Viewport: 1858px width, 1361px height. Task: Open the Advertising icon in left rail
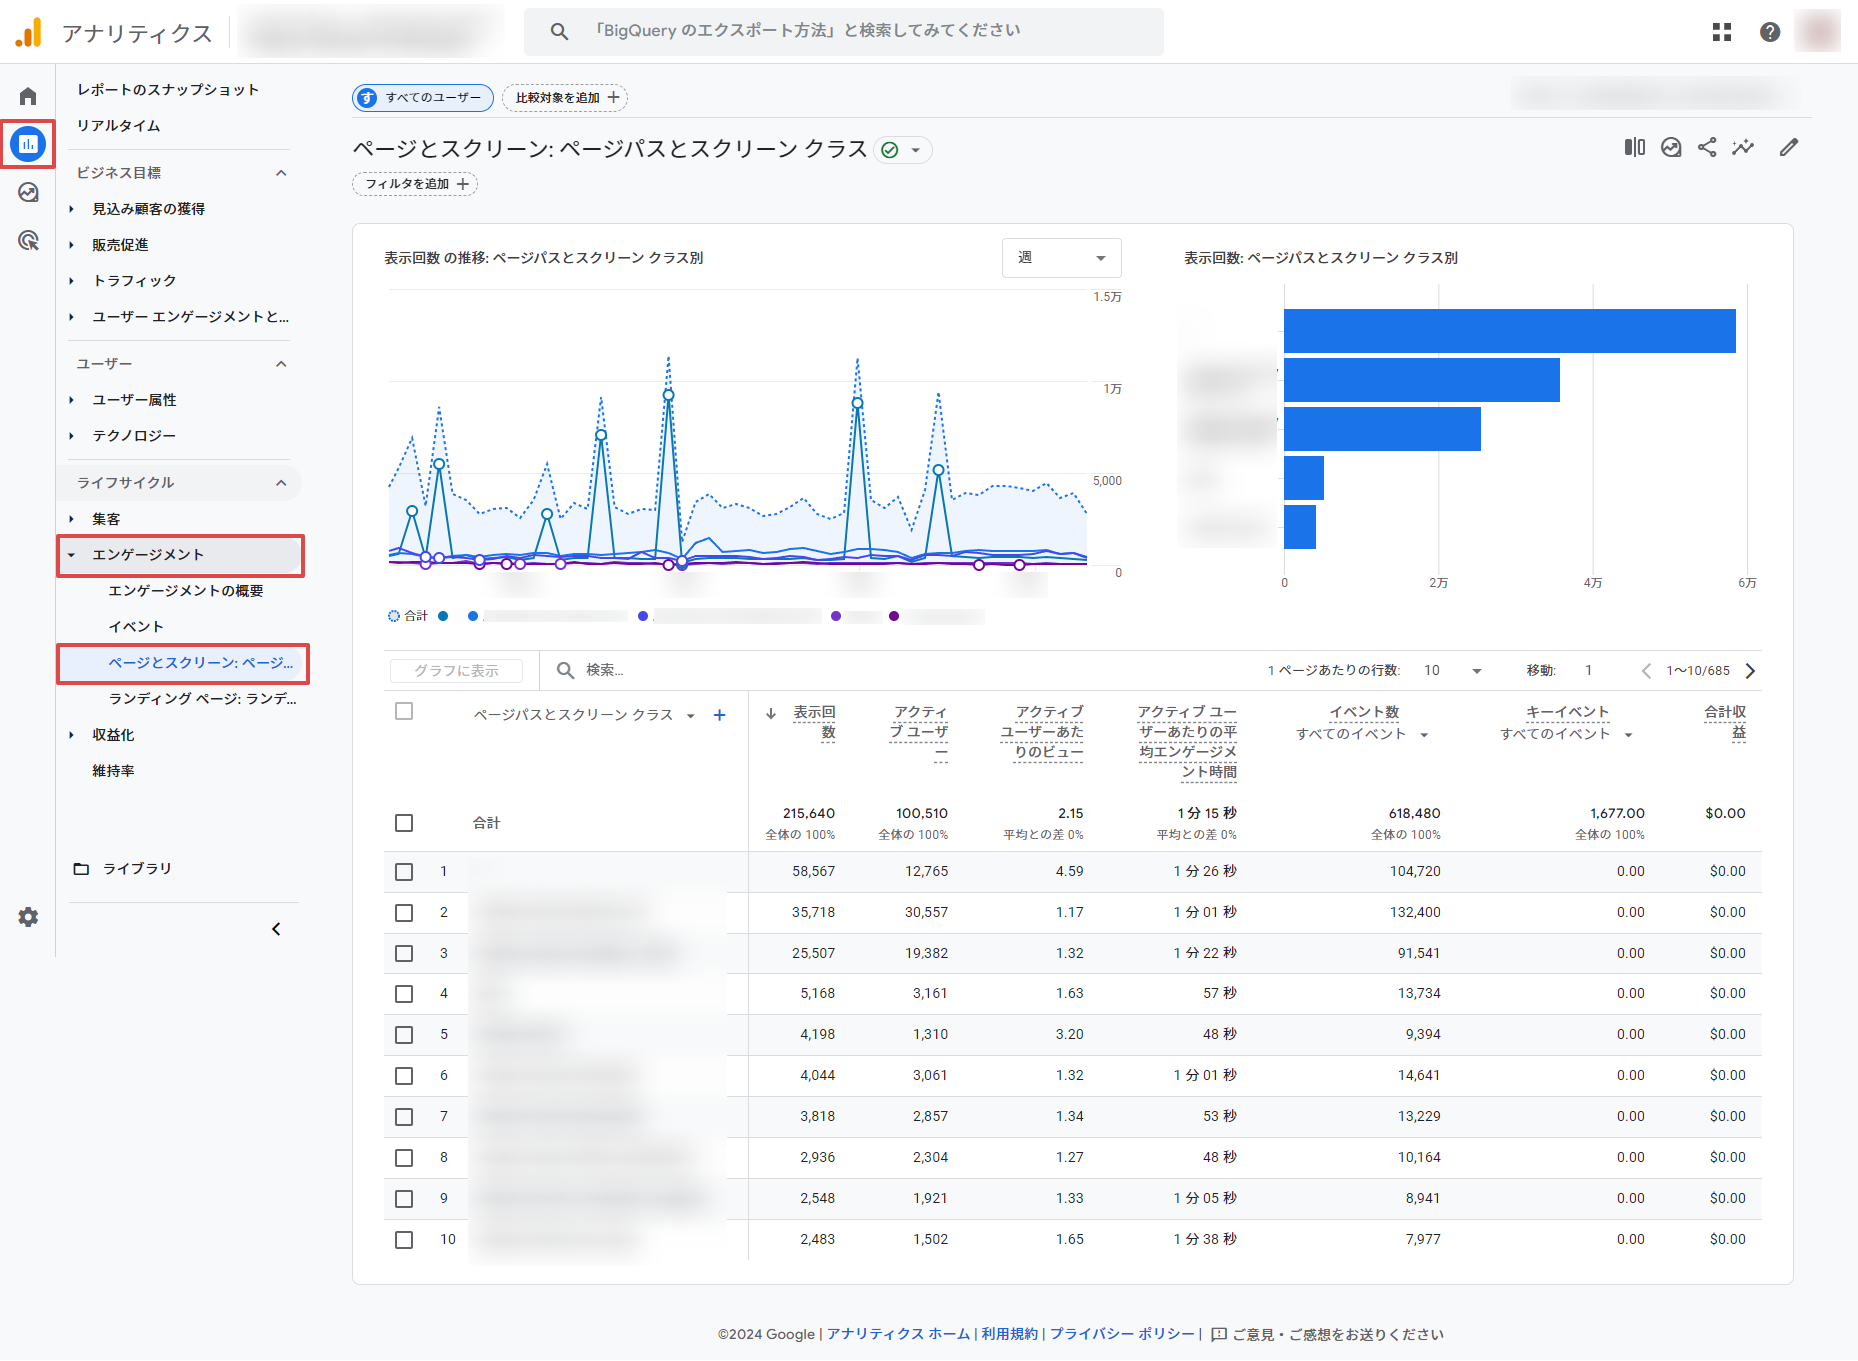tap(28, 240)
